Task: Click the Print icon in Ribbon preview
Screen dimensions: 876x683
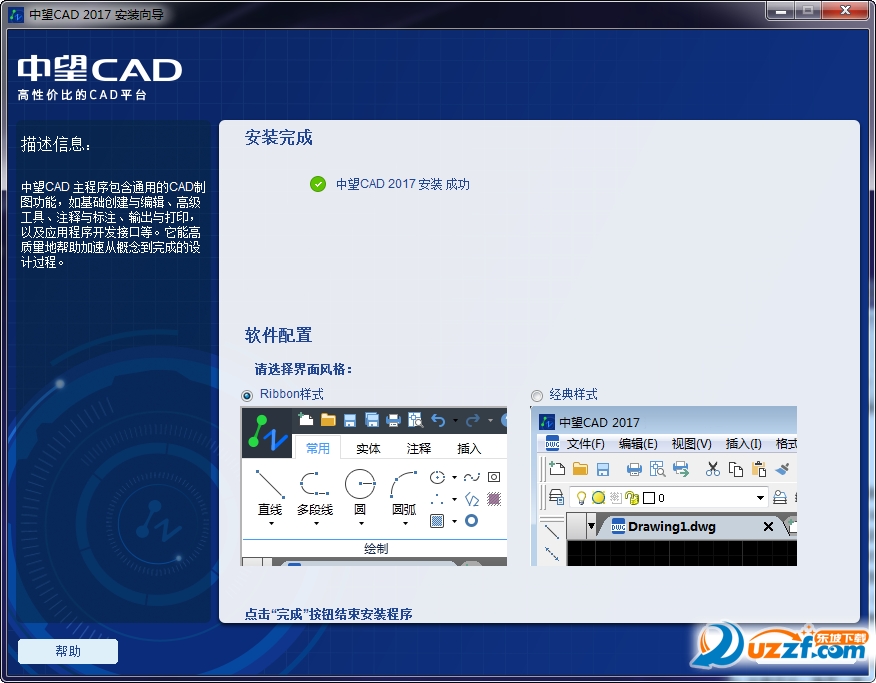Action: (x=393, y=420)
